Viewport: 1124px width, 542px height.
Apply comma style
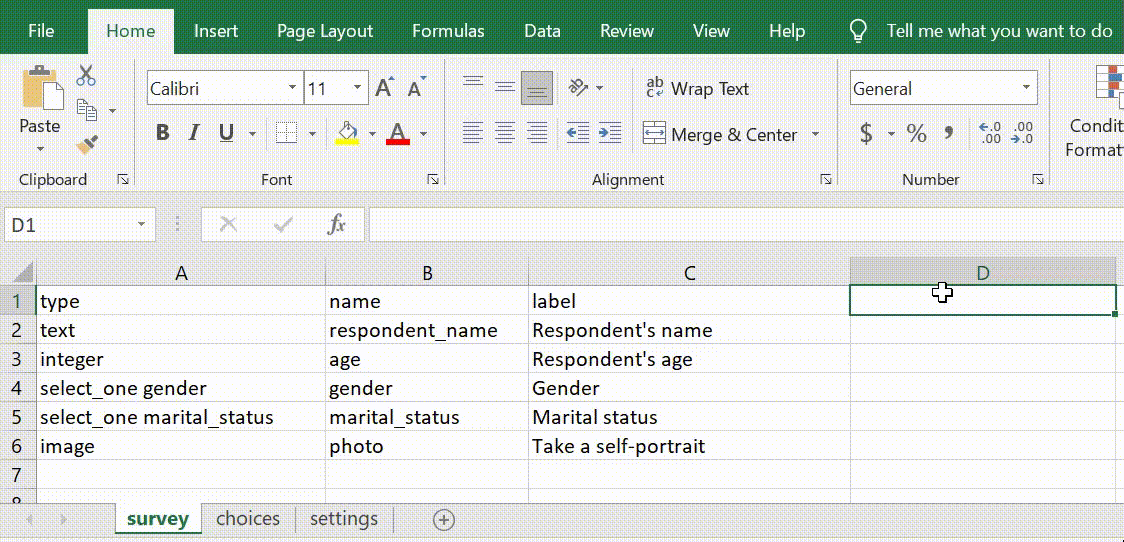point(949,133)
